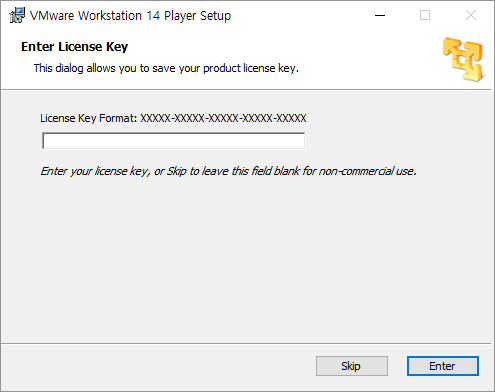Click the empty footer area left of Skip
This screenshot has height=392, width=495.
157,366
